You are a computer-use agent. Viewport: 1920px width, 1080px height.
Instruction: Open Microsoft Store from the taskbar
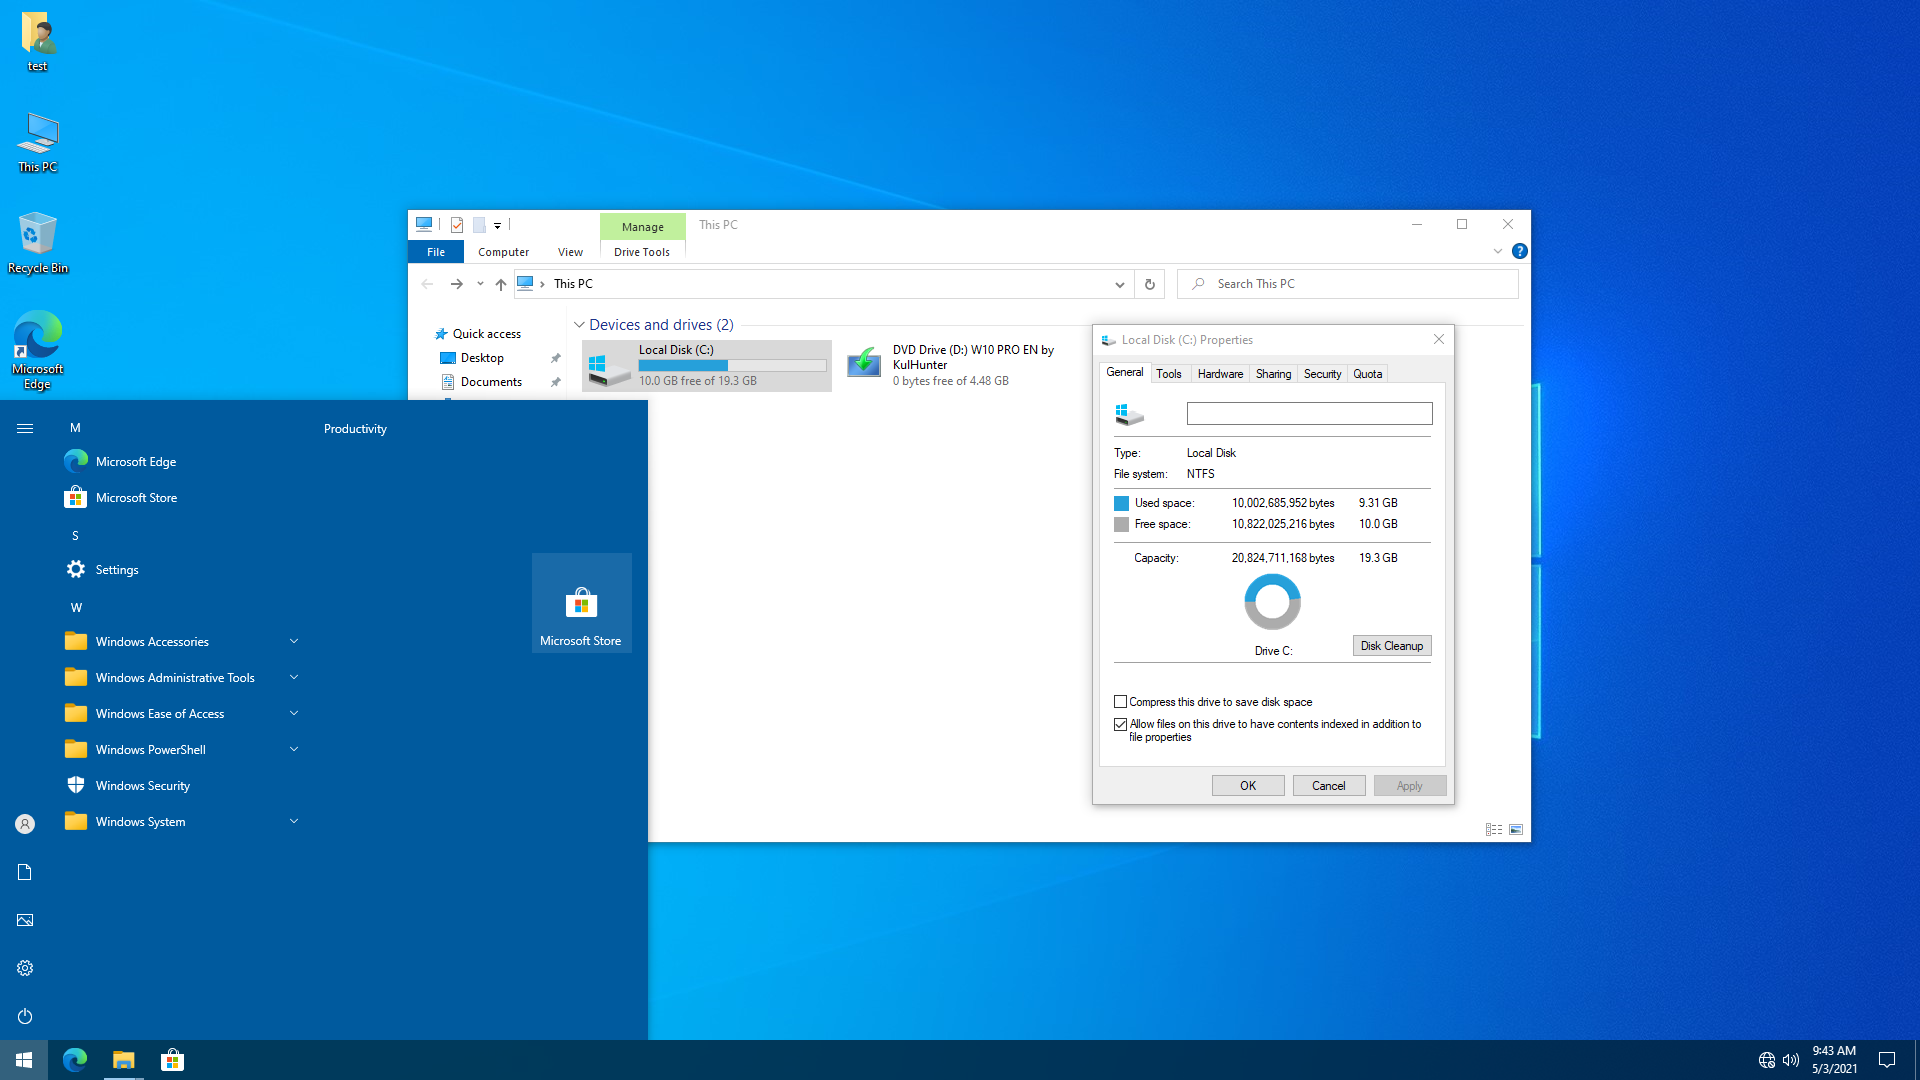pyautogui.click(x=172, y=1060)
